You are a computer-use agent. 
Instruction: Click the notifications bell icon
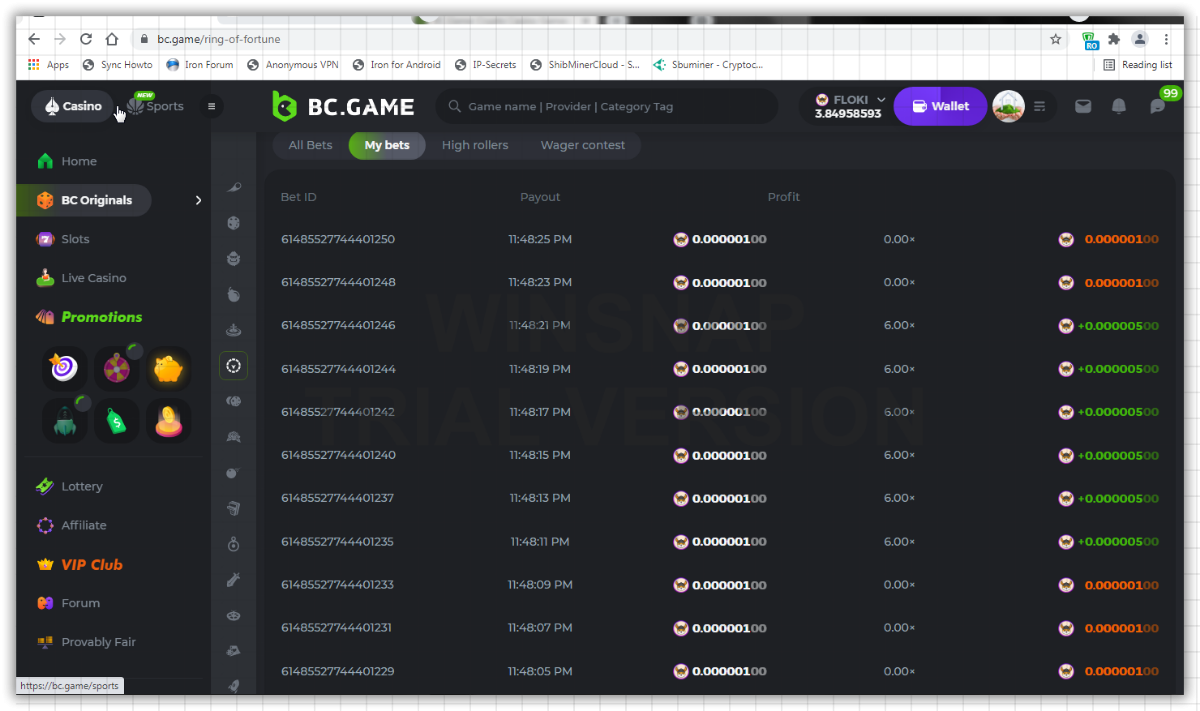click(x=1119, y=107)
